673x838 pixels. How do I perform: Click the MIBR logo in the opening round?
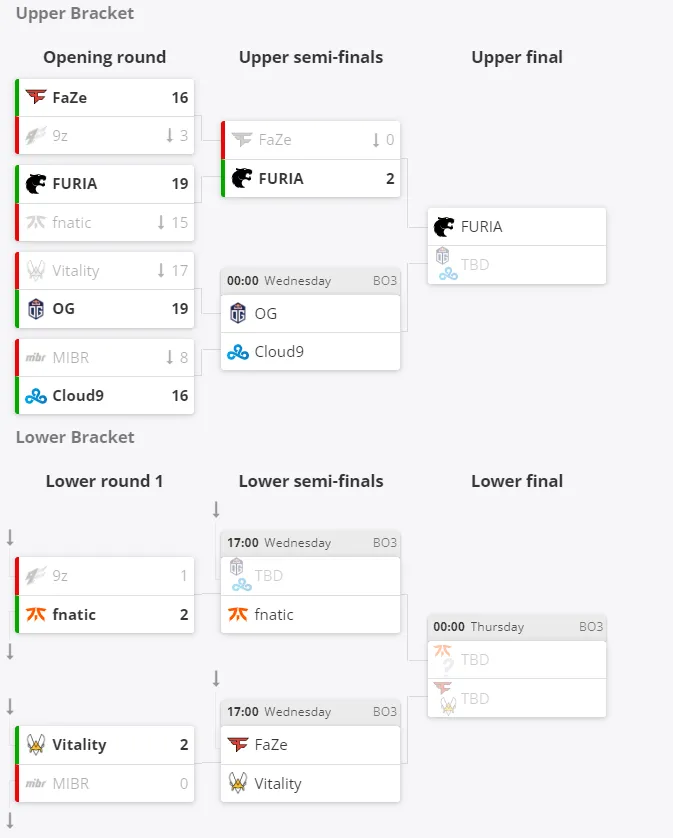click(x=36, y=357)
